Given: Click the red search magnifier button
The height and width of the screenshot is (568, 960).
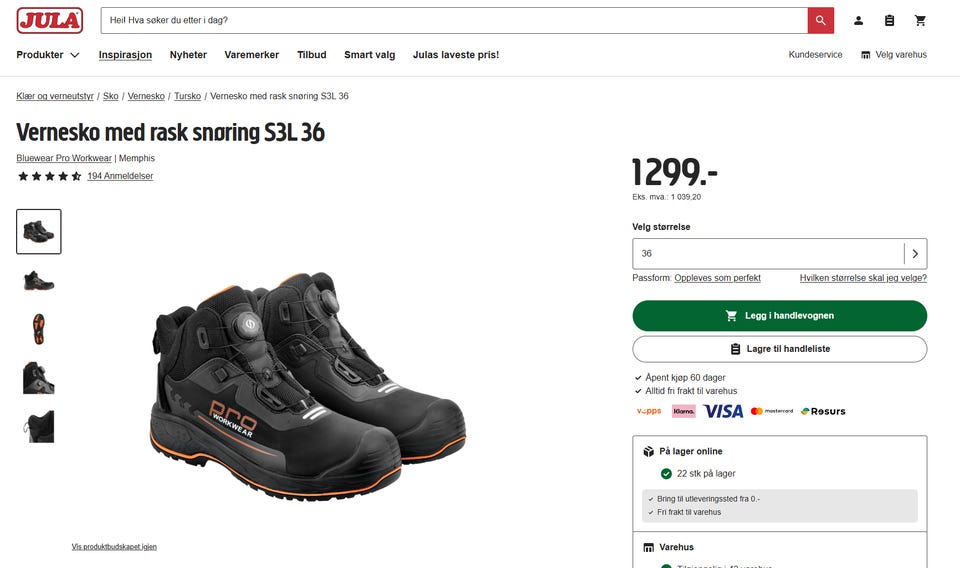Looking at the screenshot, I should [820, 20].
